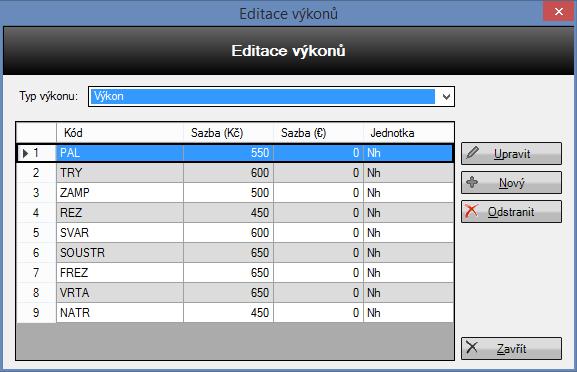Viewport: 577px width, 372px height.
Task: Select the ZAMP code cell
Action: click(120, 193)
